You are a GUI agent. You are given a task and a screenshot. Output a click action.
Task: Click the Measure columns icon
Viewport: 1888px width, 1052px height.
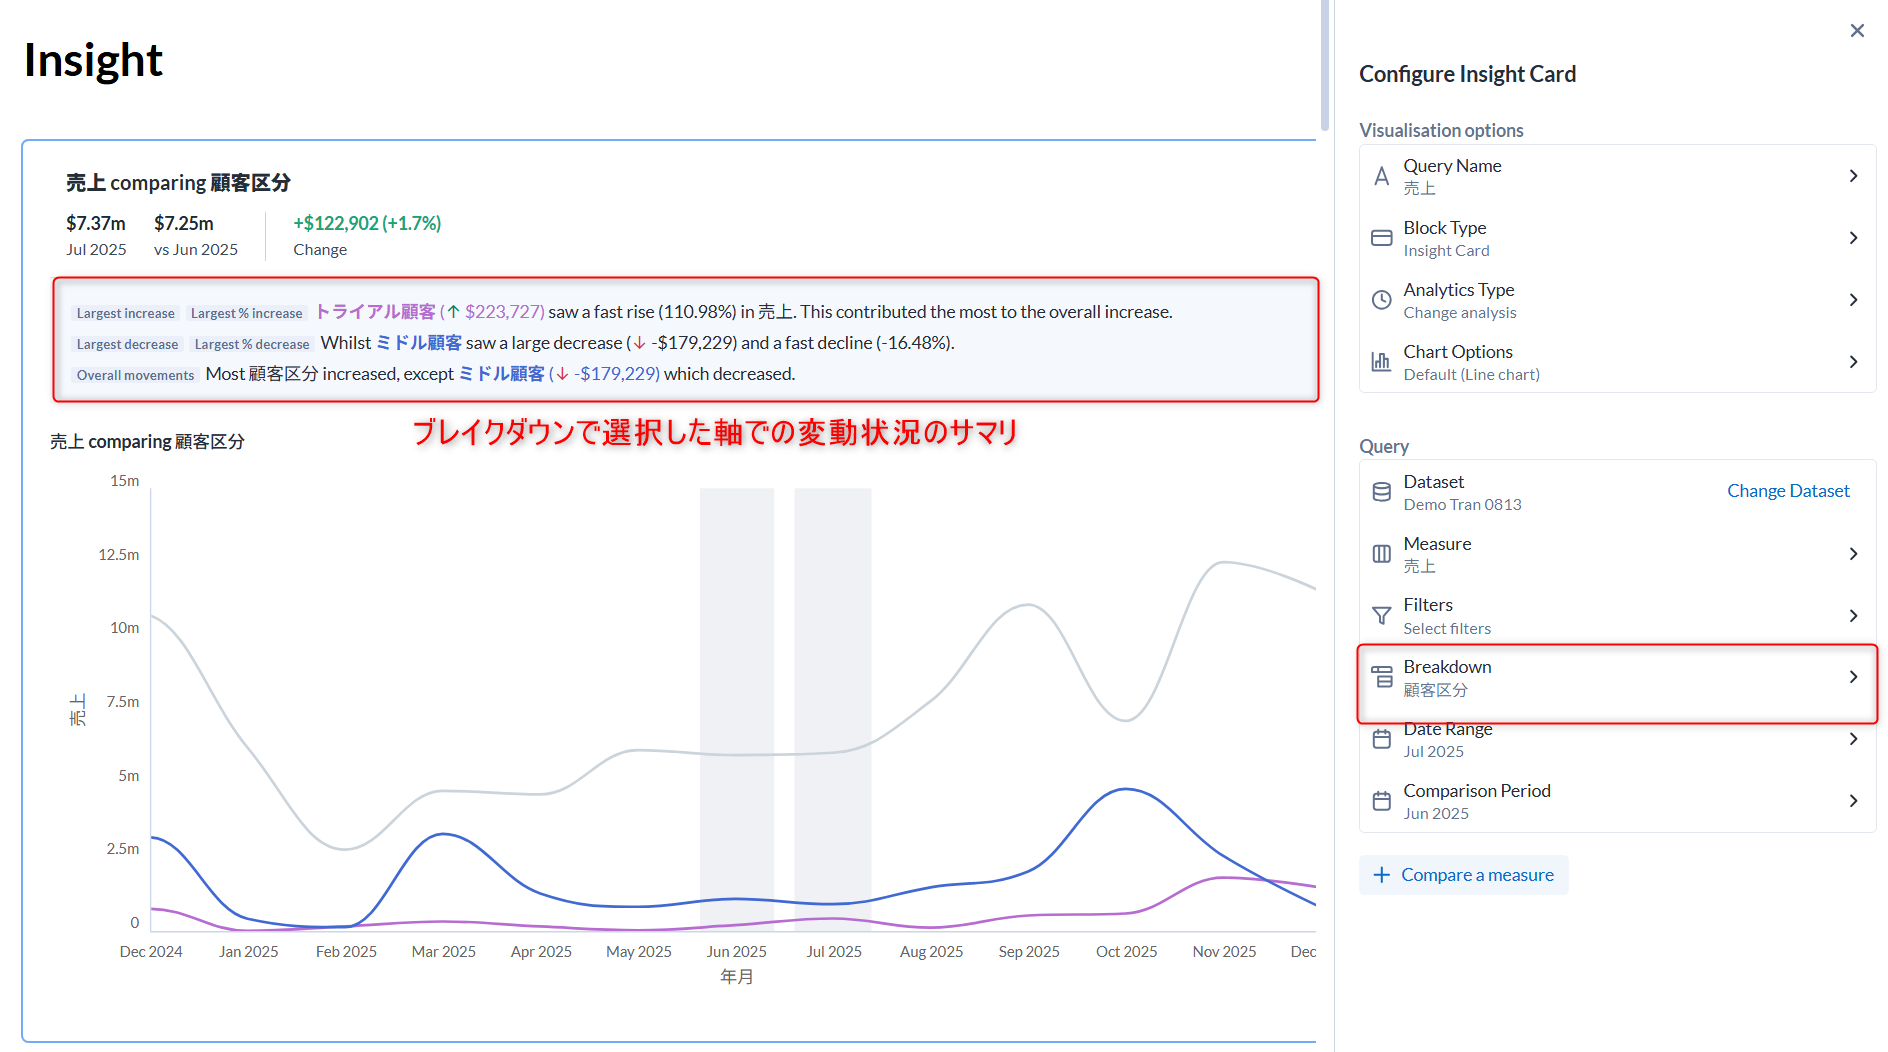pos(1381,554)
